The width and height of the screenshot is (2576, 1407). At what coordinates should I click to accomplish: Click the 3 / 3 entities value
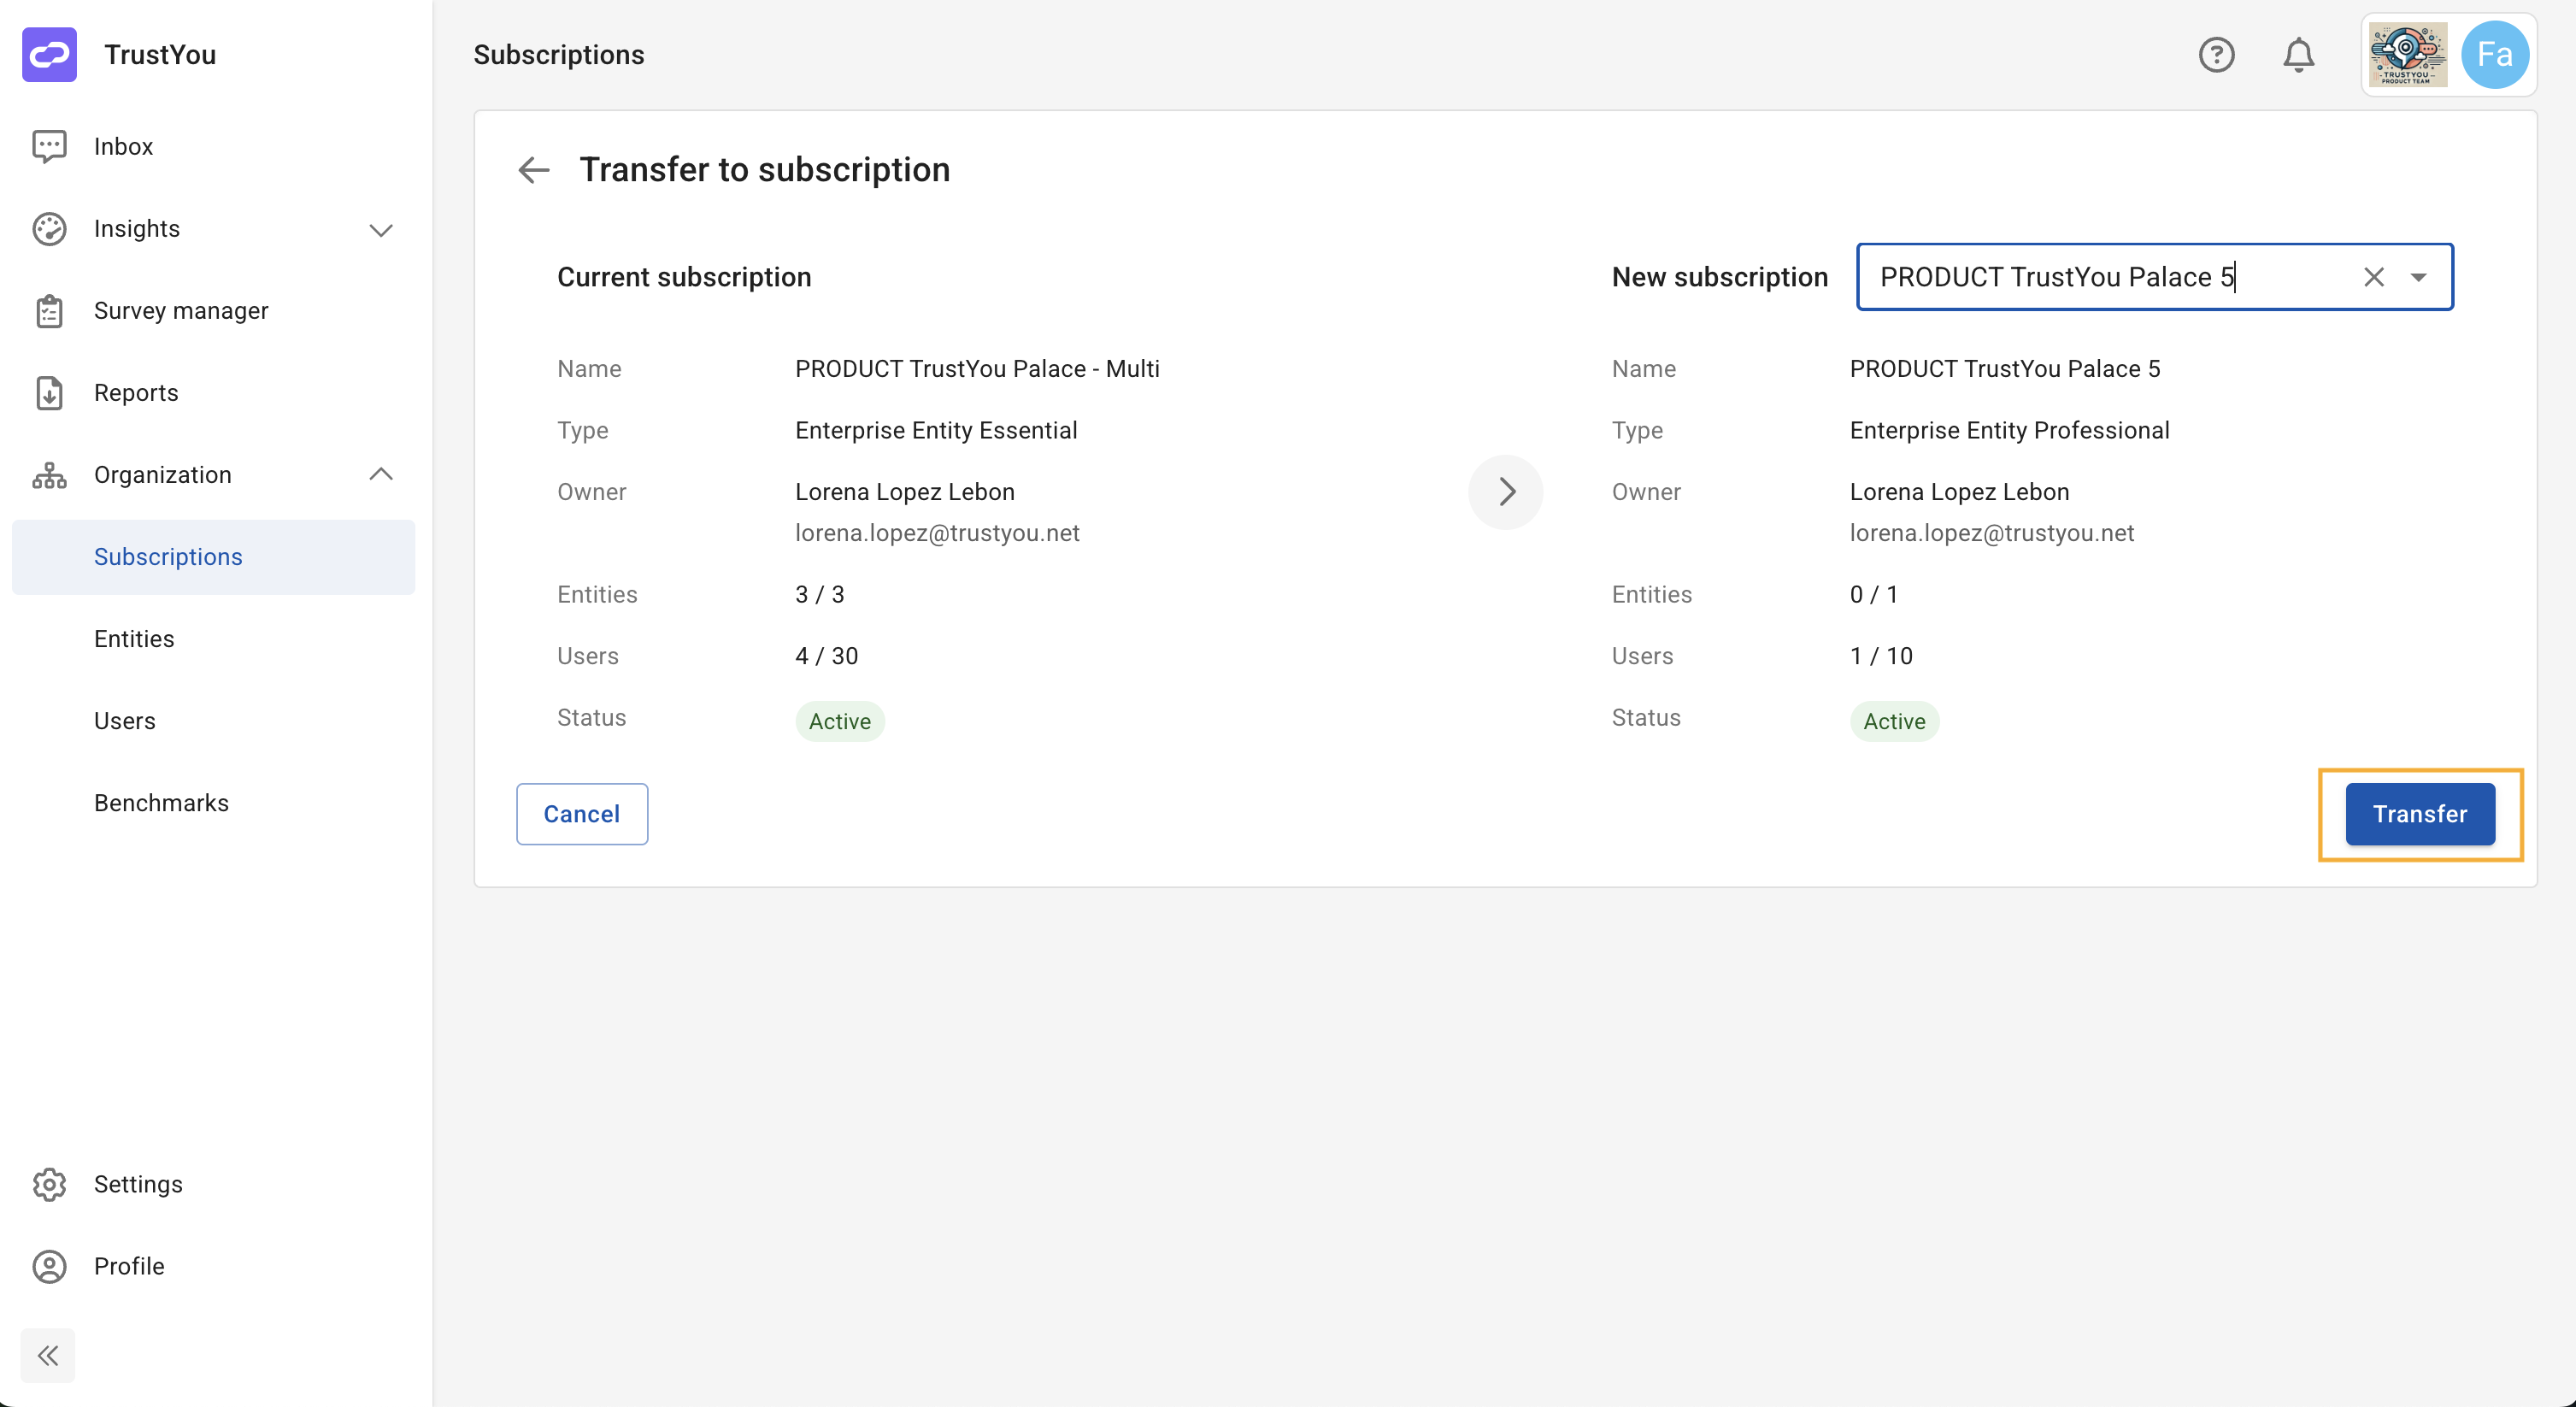pos(820,594)
